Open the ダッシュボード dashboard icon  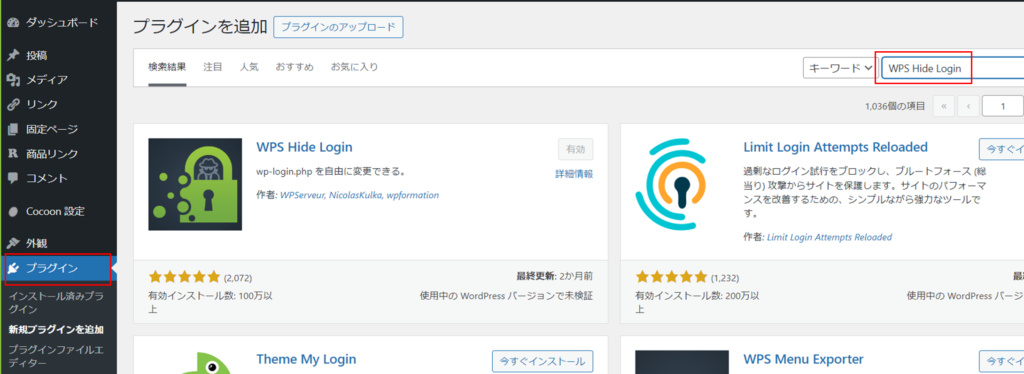(12, 23)
